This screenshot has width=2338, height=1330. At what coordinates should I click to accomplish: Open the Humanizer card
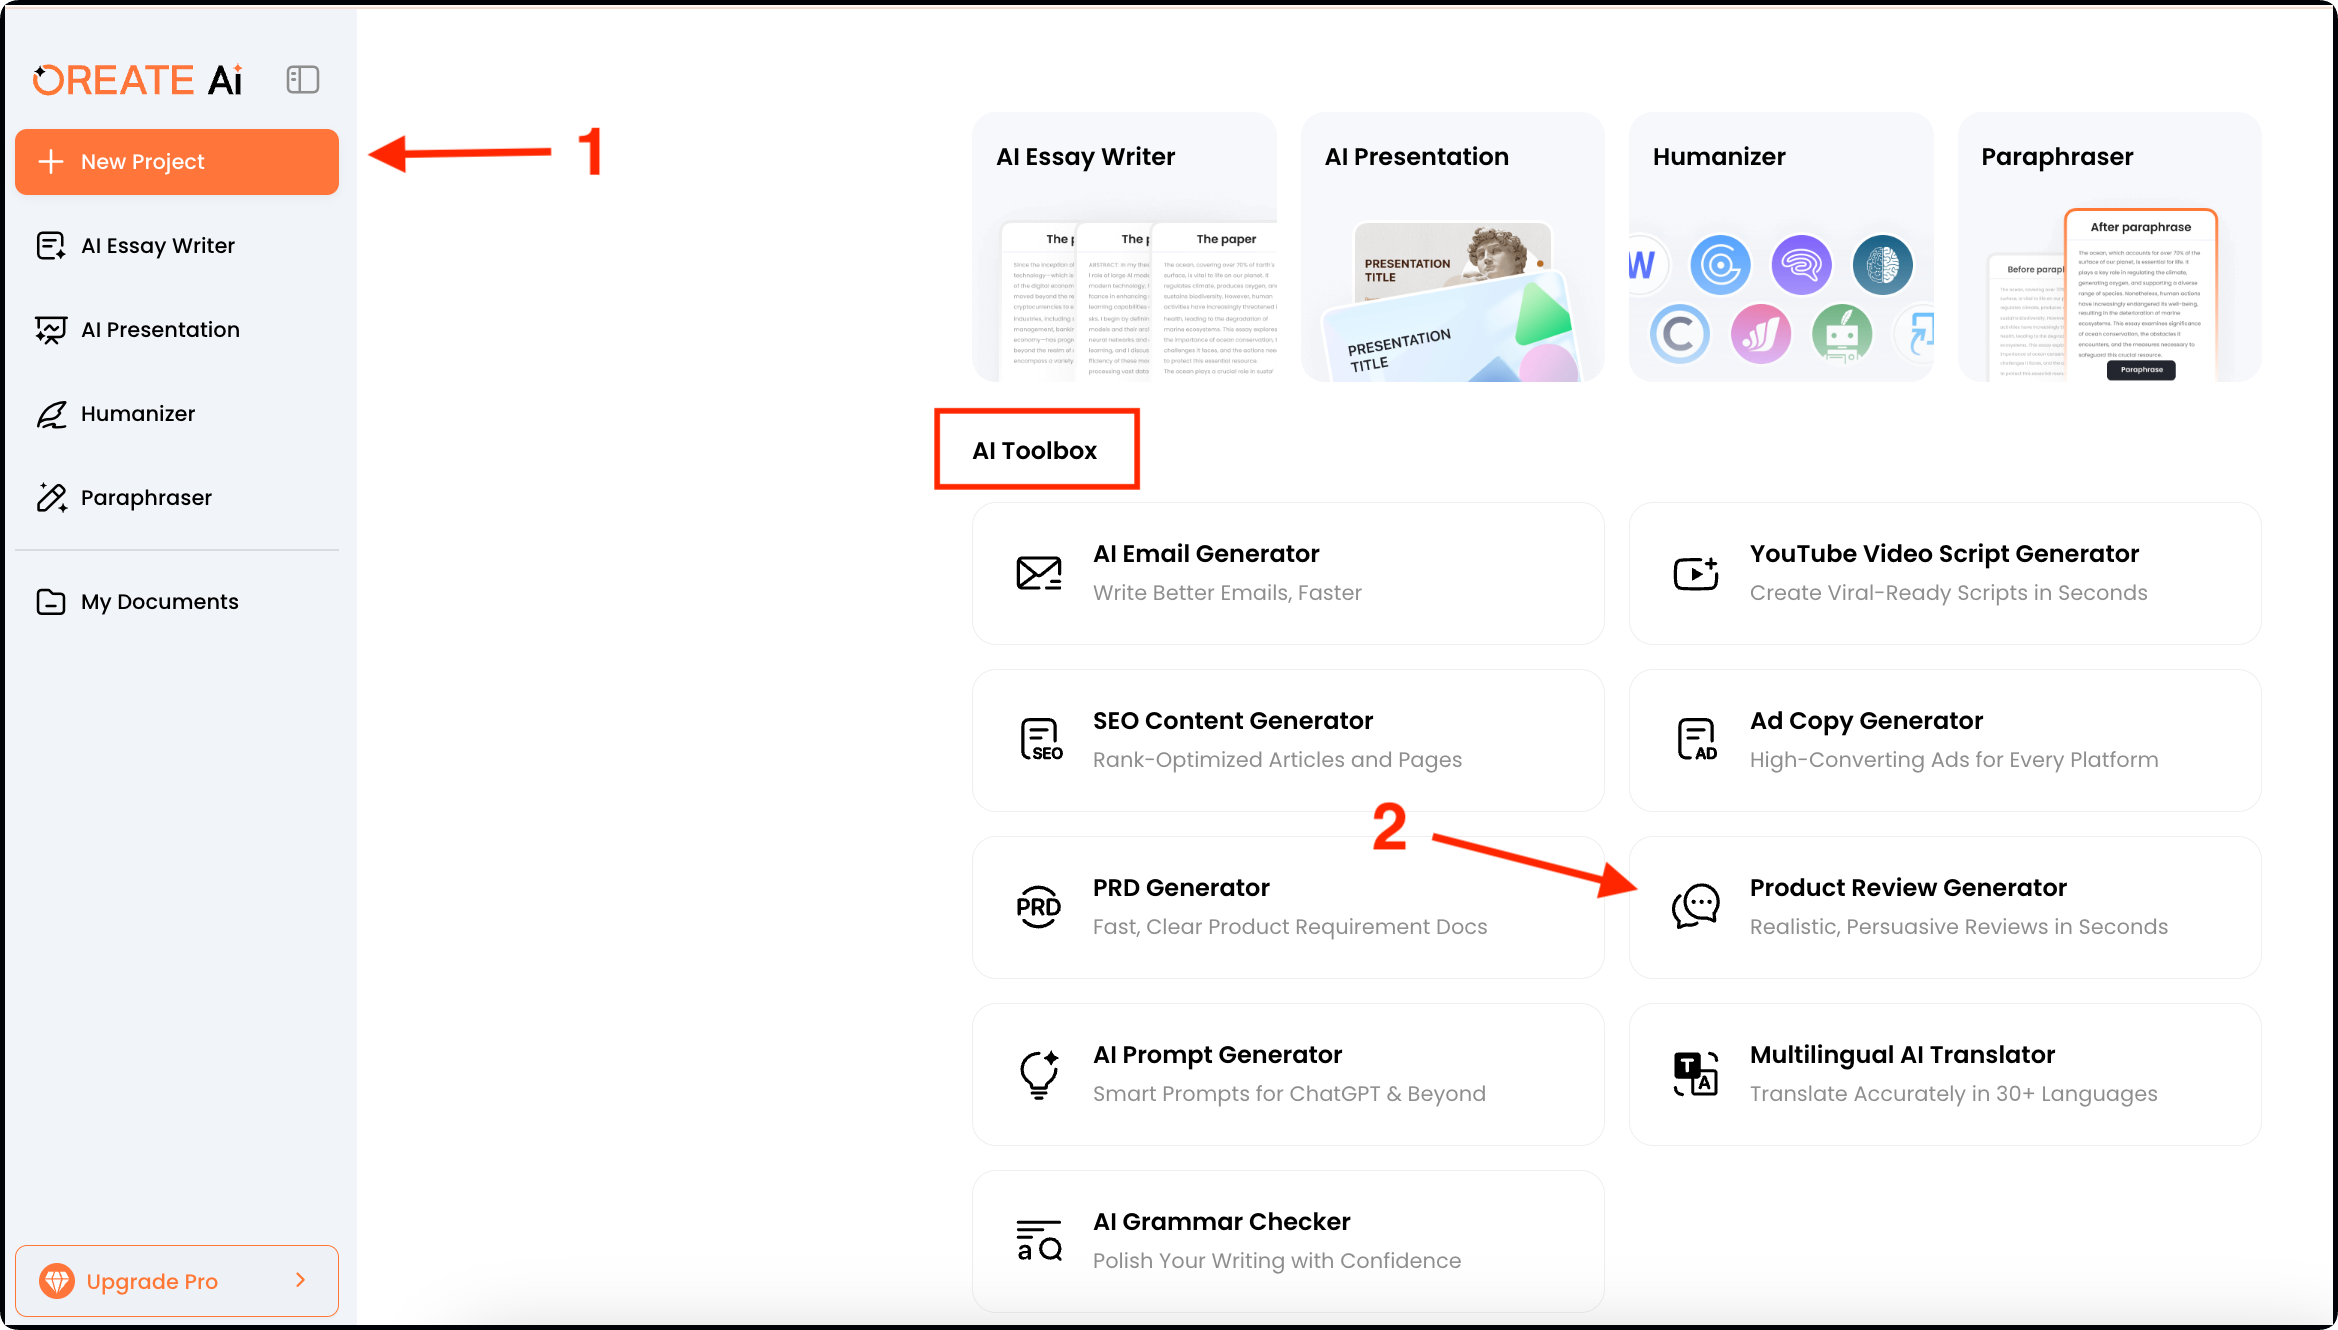[x=1781, y=247]
